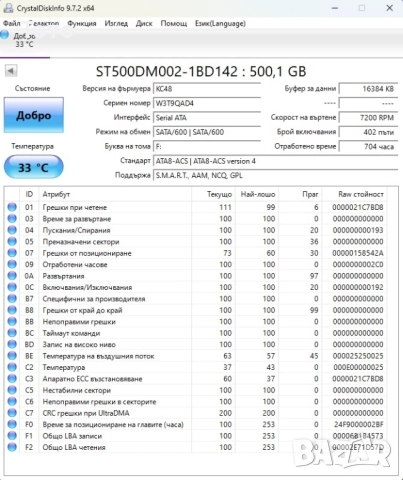The height and width of the screenshot is (480, 403).
Task: Click the app icon in title bar
Action: pyautogui.click(x=8, y=8)
